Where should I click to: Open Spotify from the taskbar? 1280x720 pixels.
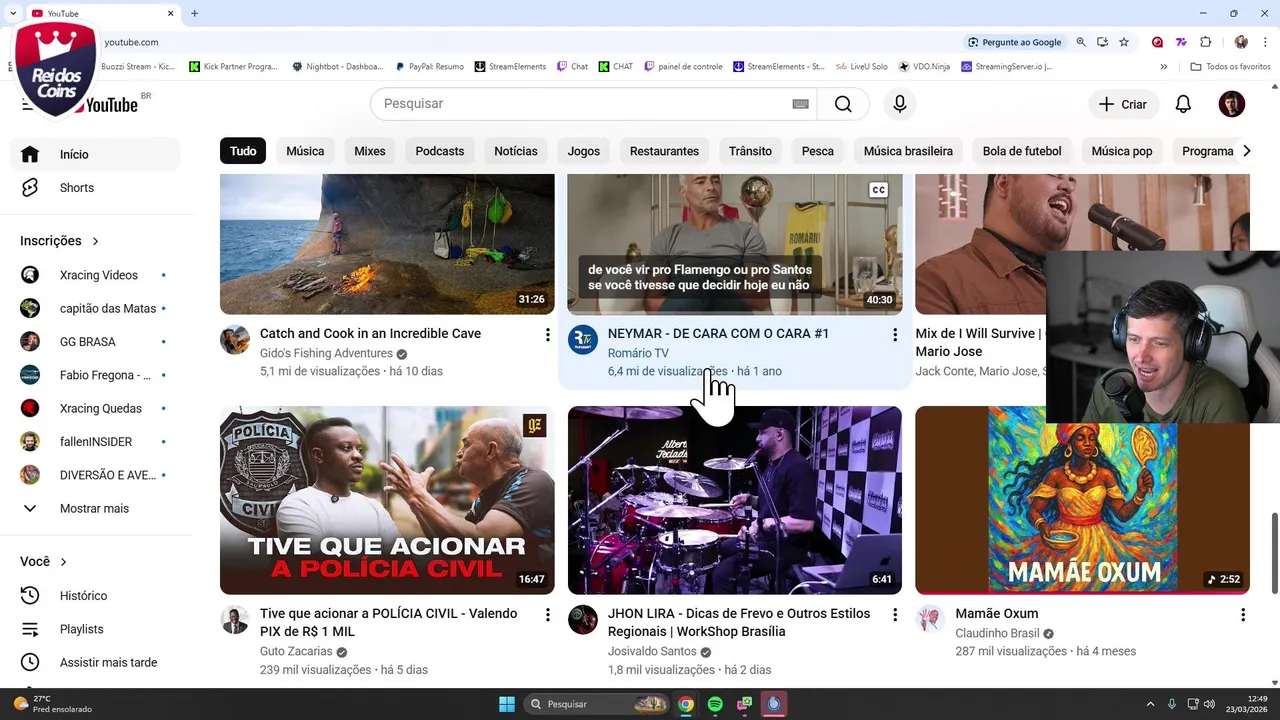[x=715, y=704]
